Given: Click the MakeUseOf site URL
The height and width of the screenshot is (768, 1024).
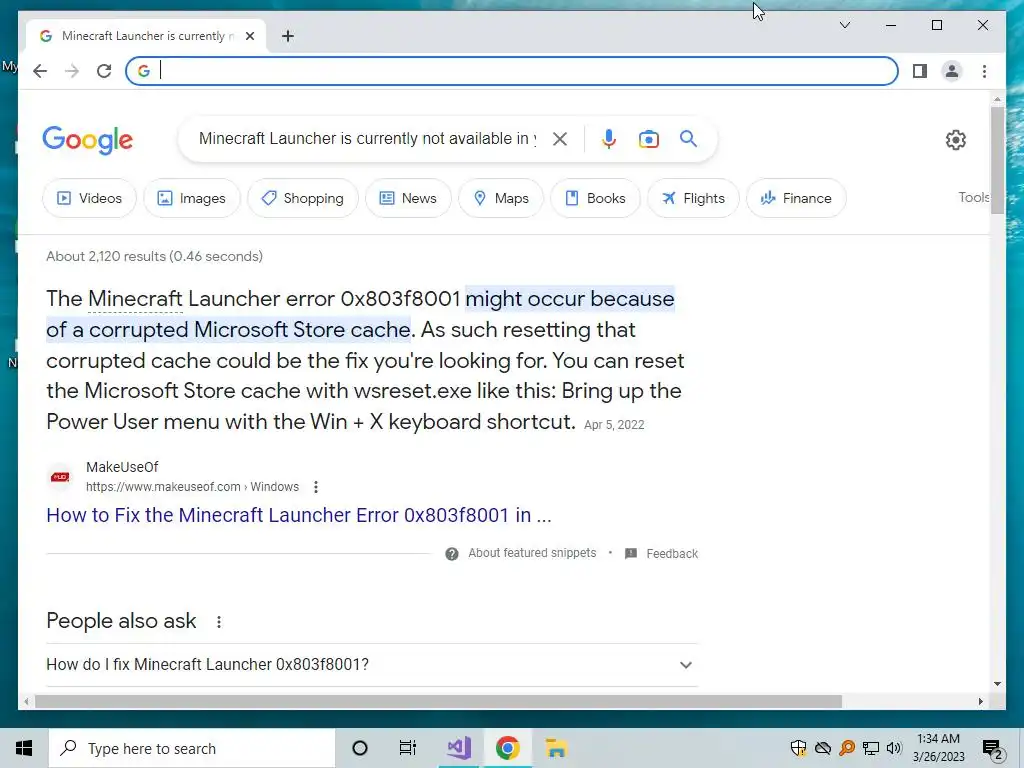Looking at the screenshot, I should tap(192, 487).
